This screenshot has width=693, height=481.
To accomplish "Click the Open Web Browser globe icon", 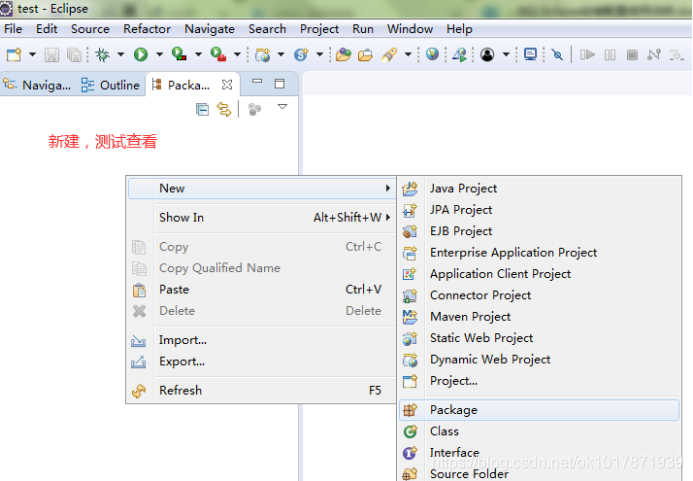I will (x=432, y=54).
